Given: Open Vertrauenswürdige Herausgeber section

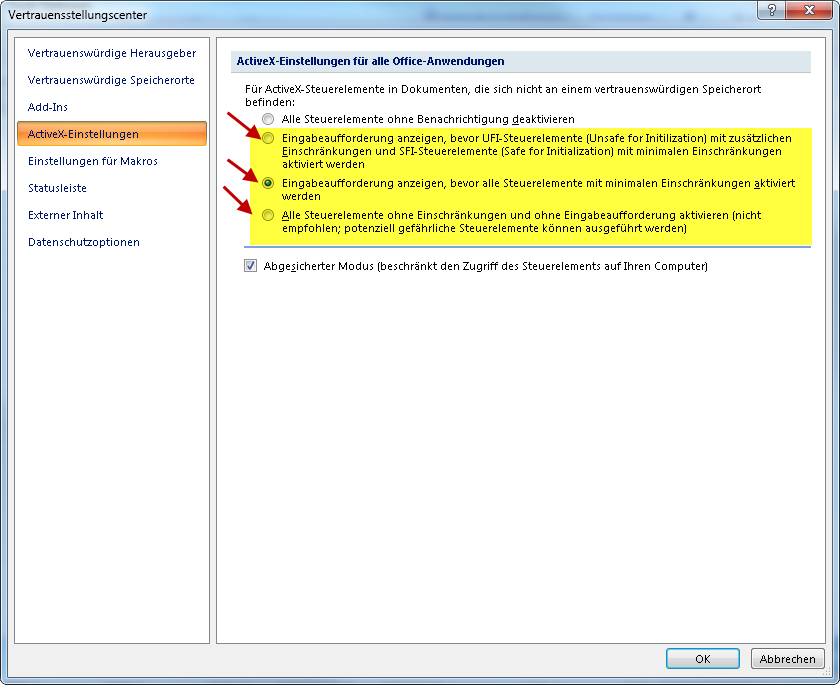Looking at the screenshot, I should pos(112,53).
